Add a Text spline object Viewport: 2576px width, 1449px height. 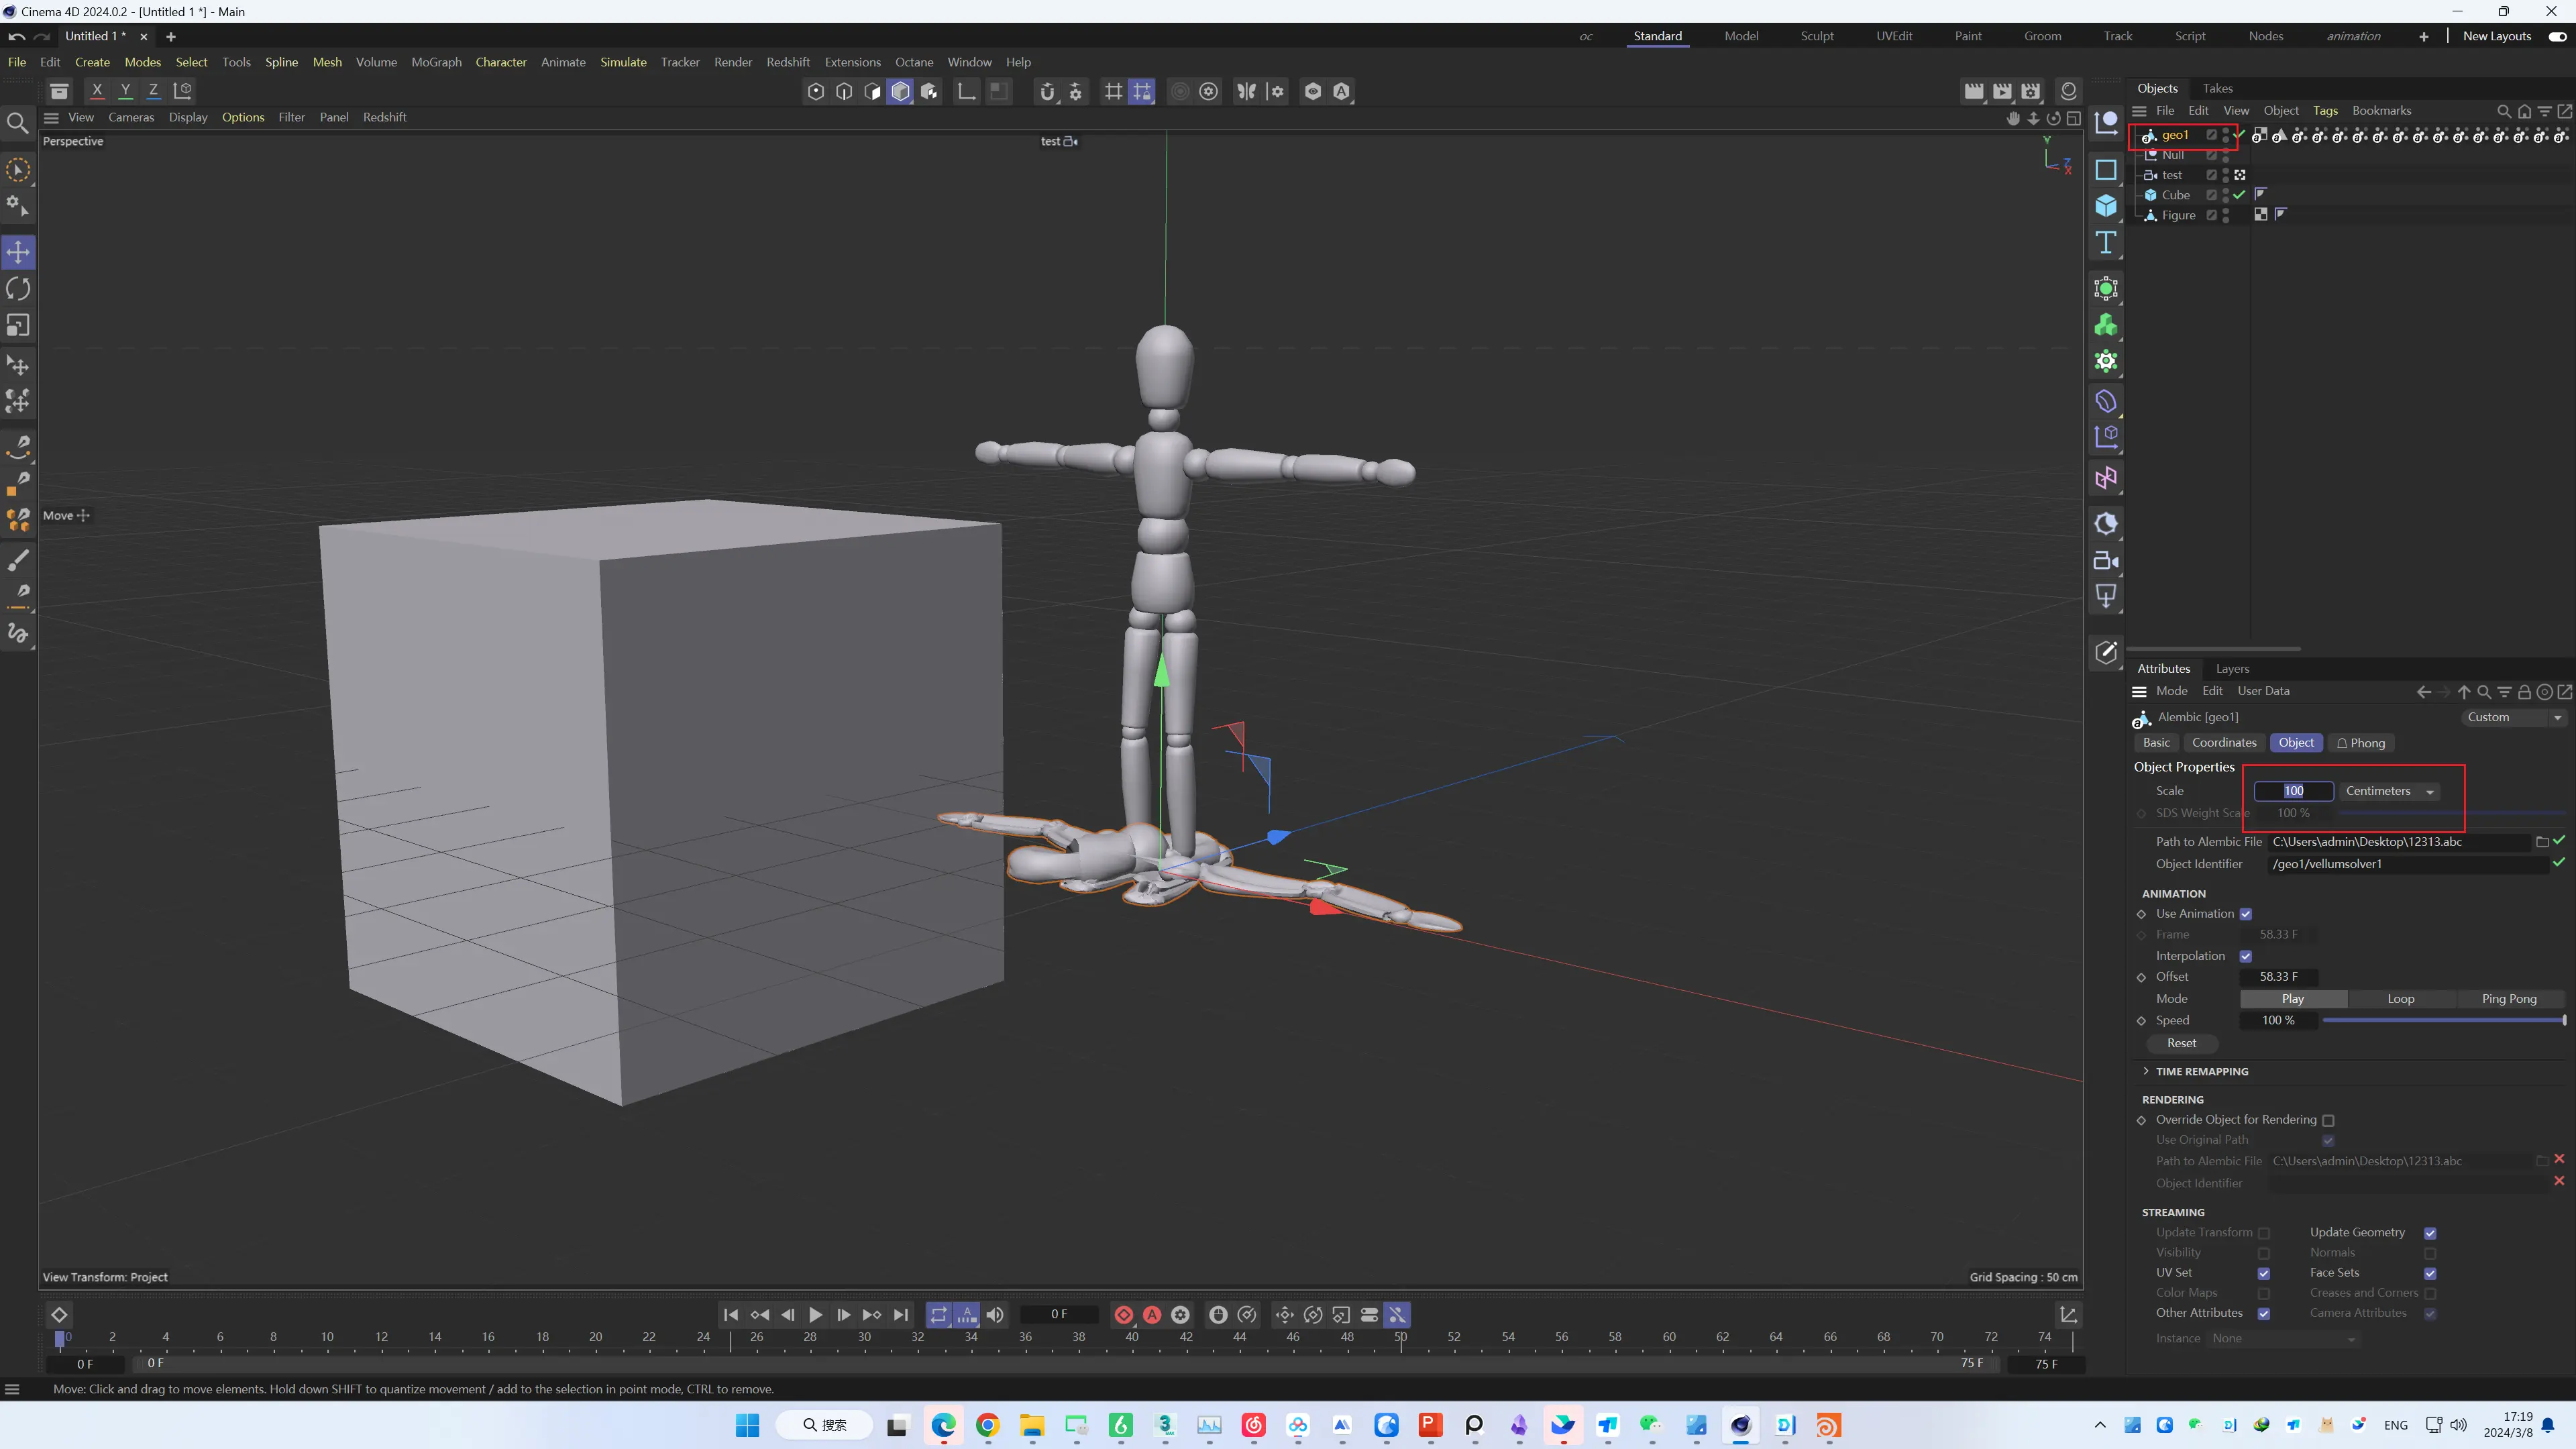click(x=2106, y=243)
